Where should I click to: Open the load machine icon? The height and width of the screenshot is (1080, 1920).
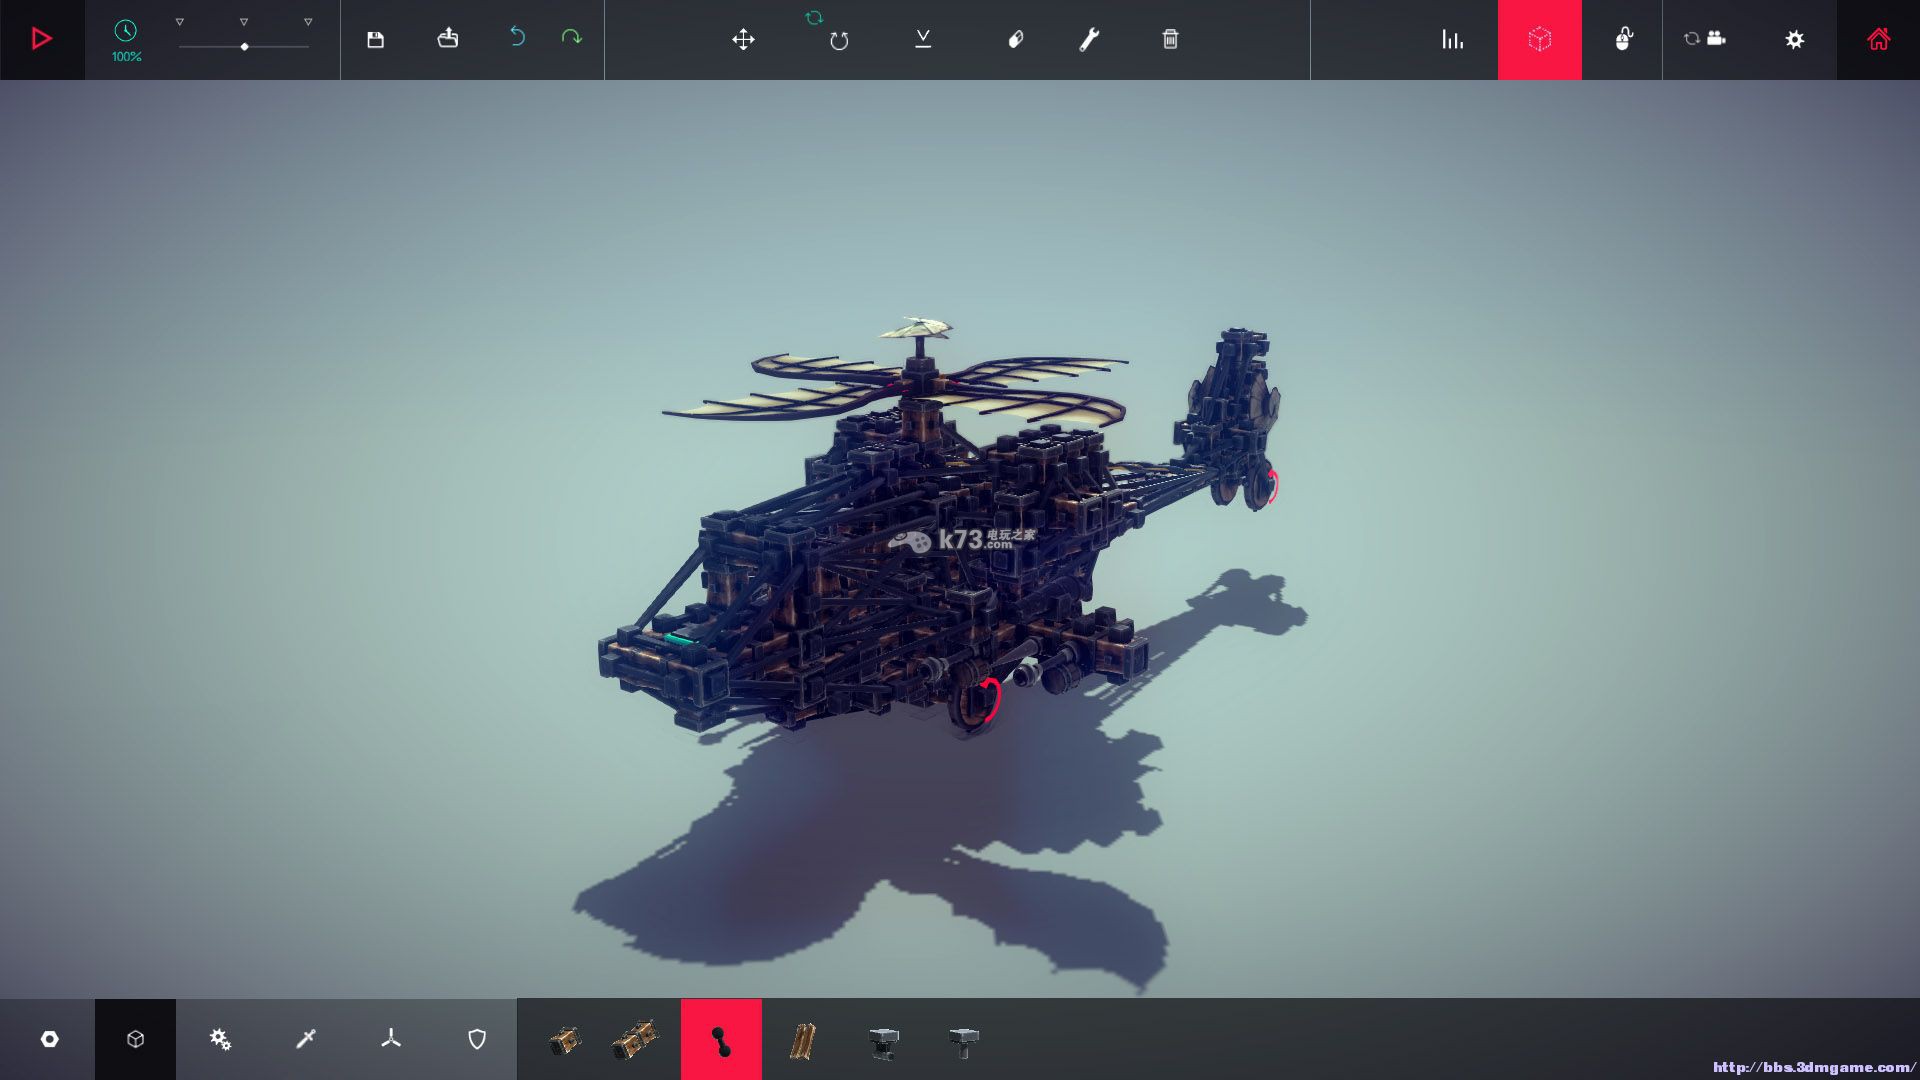(x=447, y=39)
